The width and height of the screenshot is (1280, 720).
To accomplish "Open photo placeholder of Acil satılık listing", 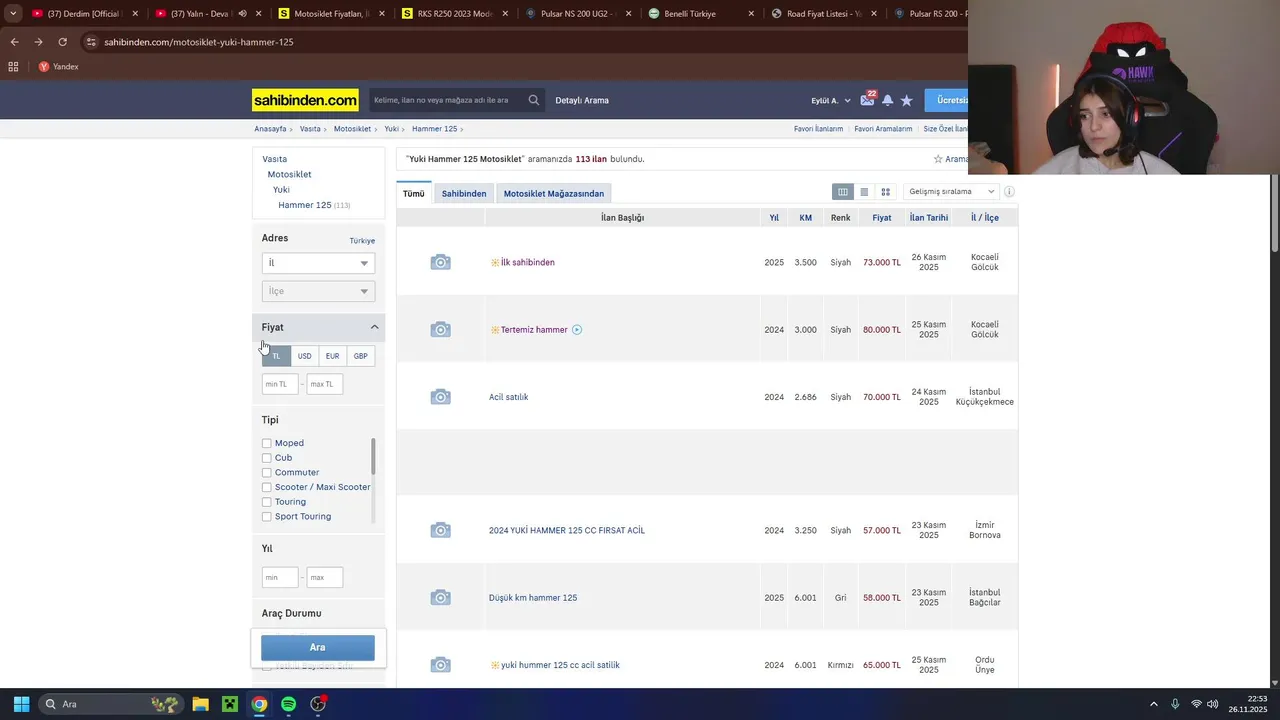I will 440,397.
